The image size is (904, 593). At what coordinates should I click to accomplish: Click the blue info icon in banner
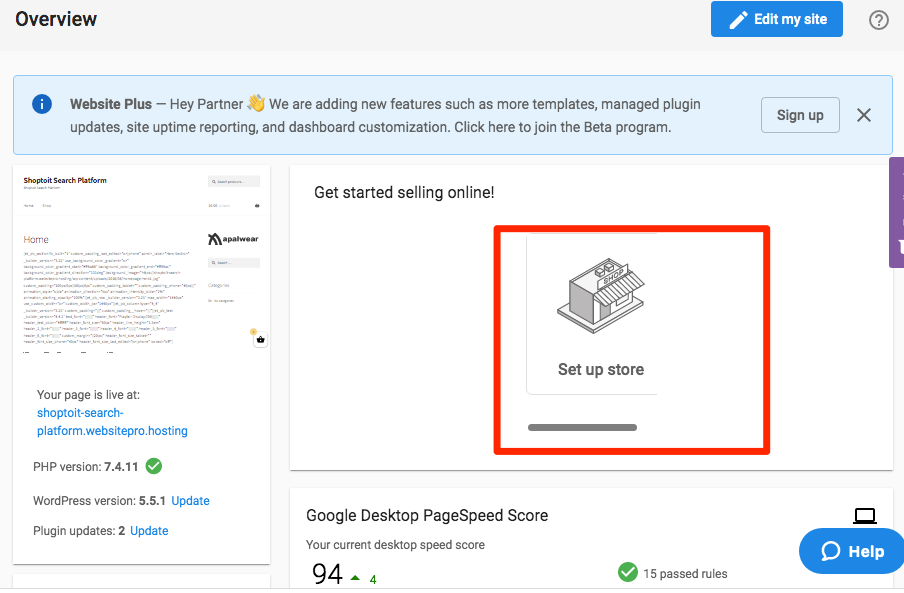(x=42, y=104)
